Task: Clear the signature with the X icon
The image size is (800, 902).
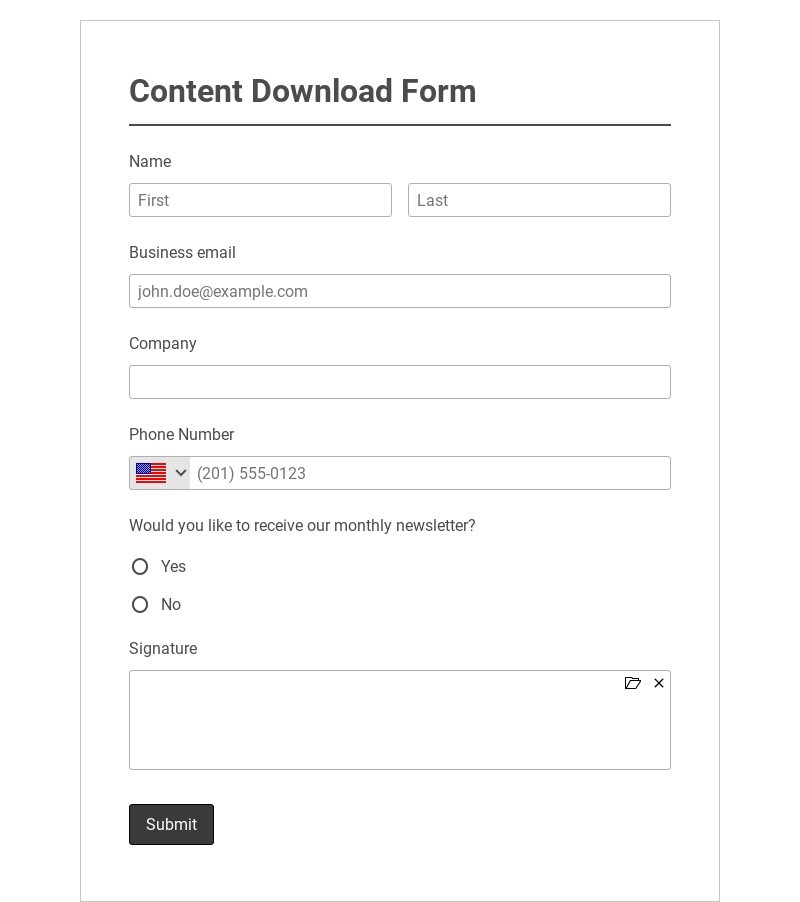Action: [x=659, y=683]
